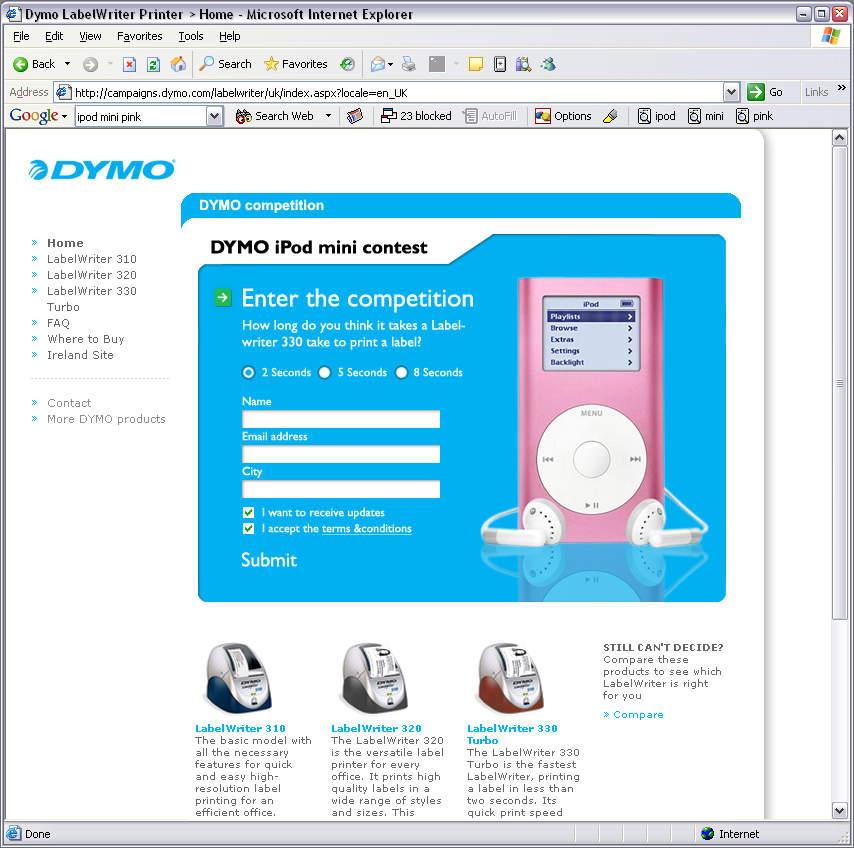Open the Mail button dropdown arrow
Image resolution: width=854 pixels, height=848 pixels.
(x=391, y=65)
